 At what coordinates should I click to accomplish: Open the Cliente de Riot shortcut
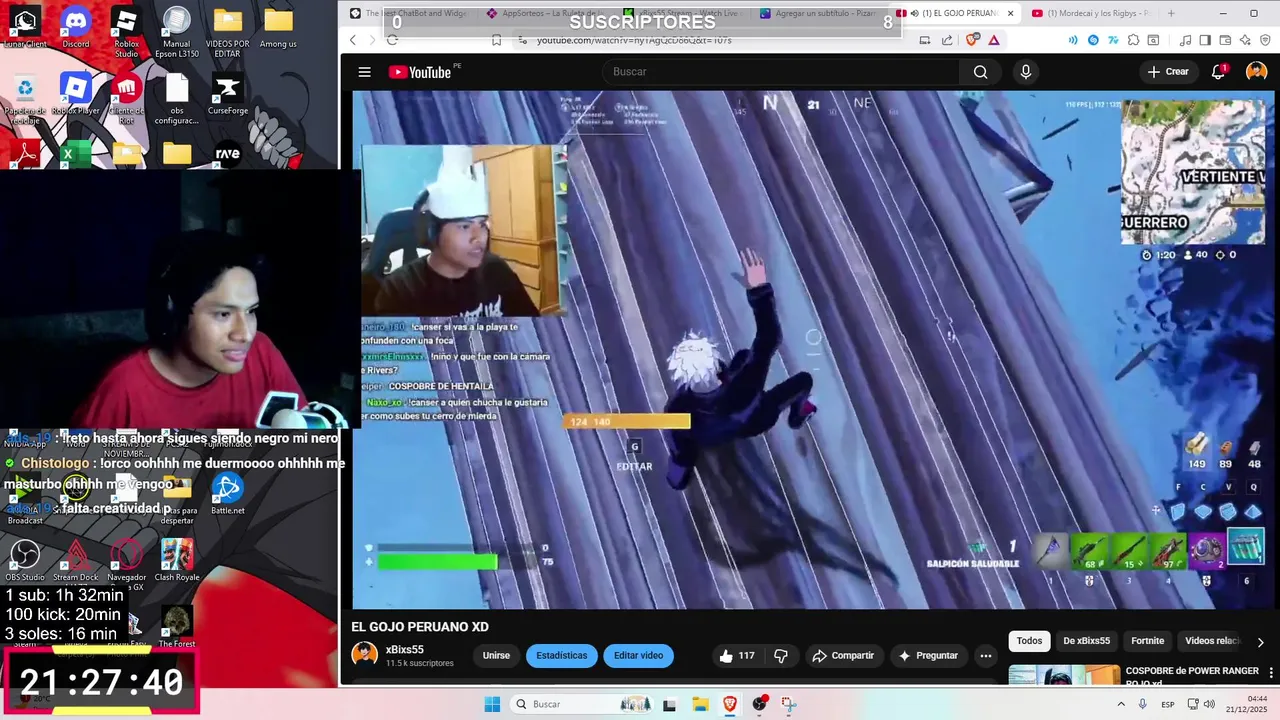tap(126, 99)
